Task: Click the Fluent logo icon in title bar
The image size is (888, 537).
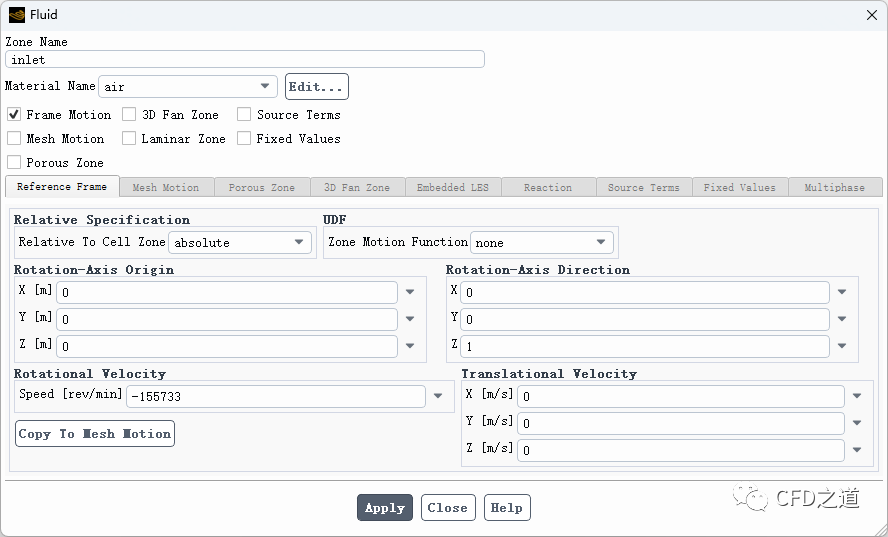Action: tap(17, 15)
